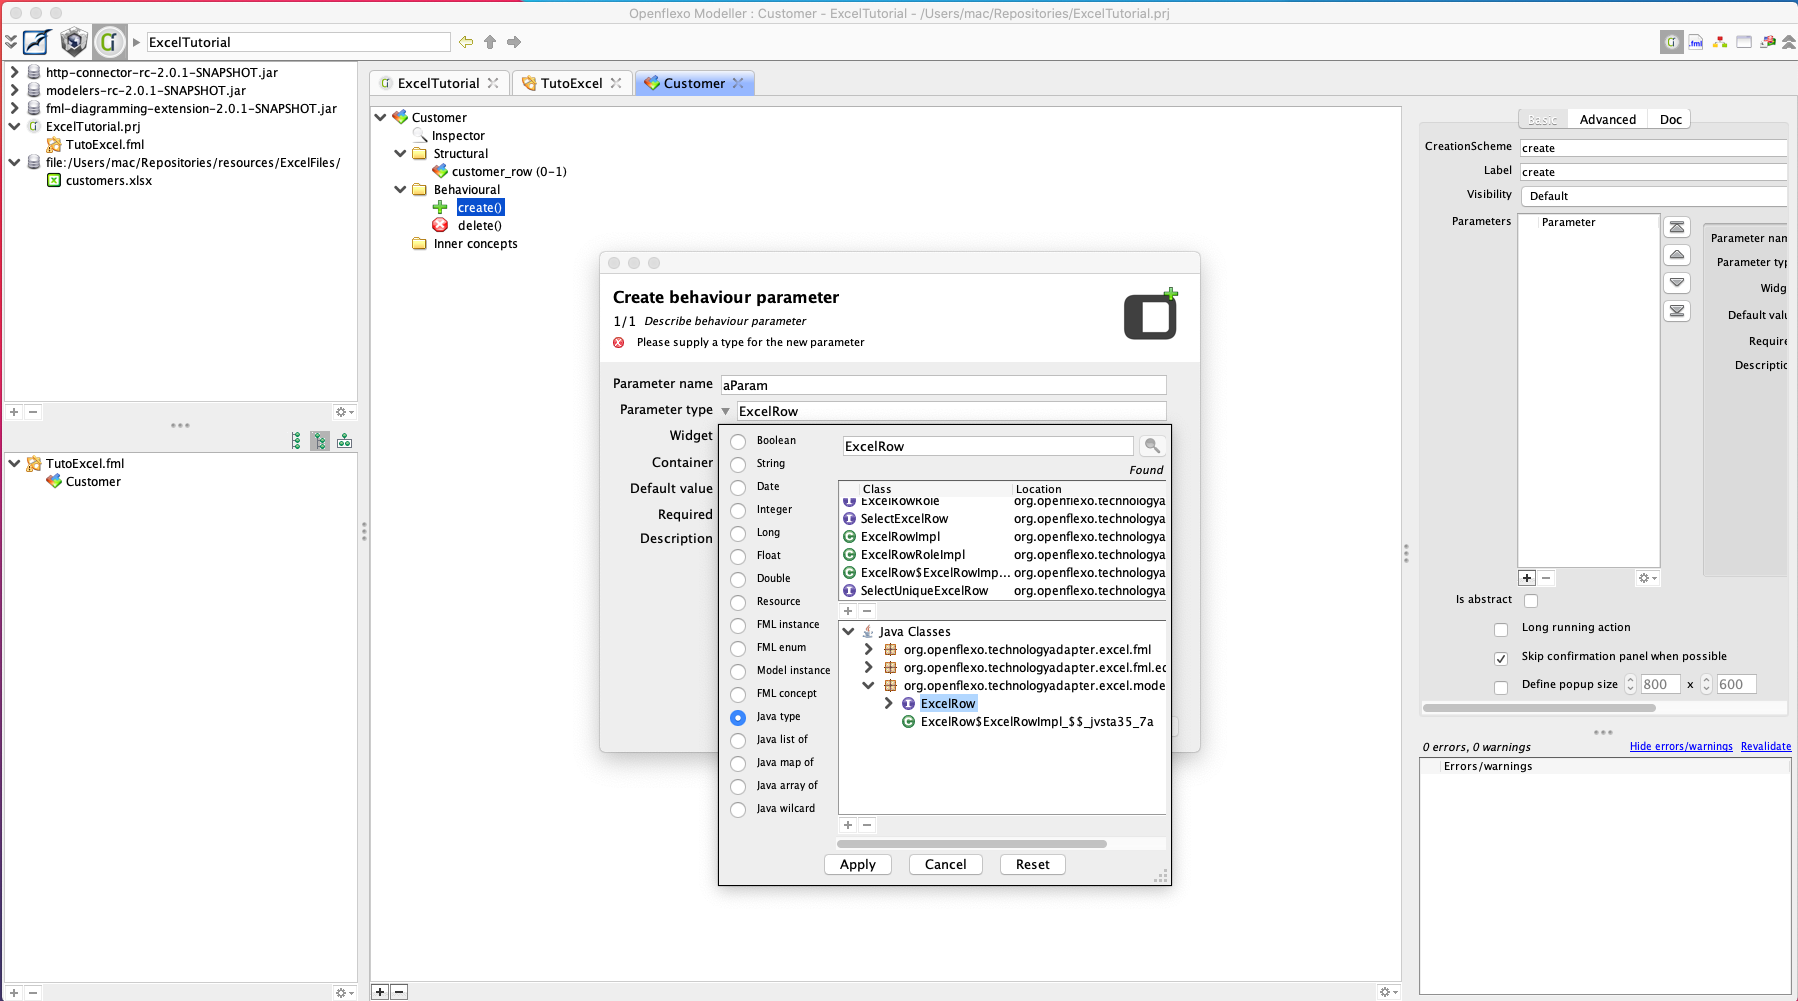This screenshot has height=1001, width=1798.
Task: Select the FML instance radio button
Action: pyautogui.click(x=738, y=625)
